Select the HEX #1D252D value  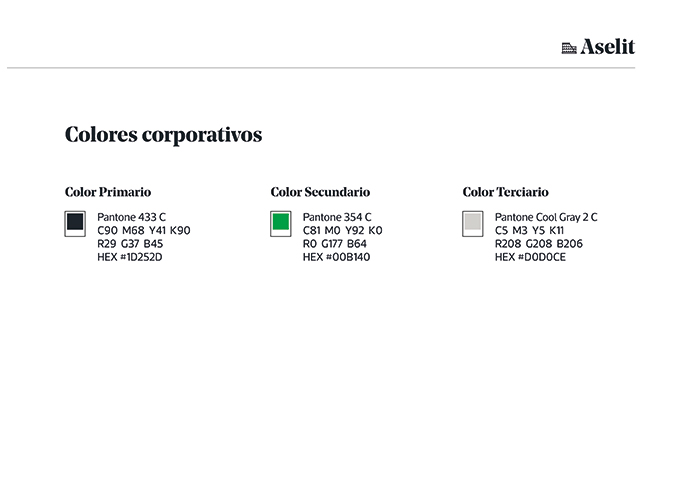pos(129,257)
